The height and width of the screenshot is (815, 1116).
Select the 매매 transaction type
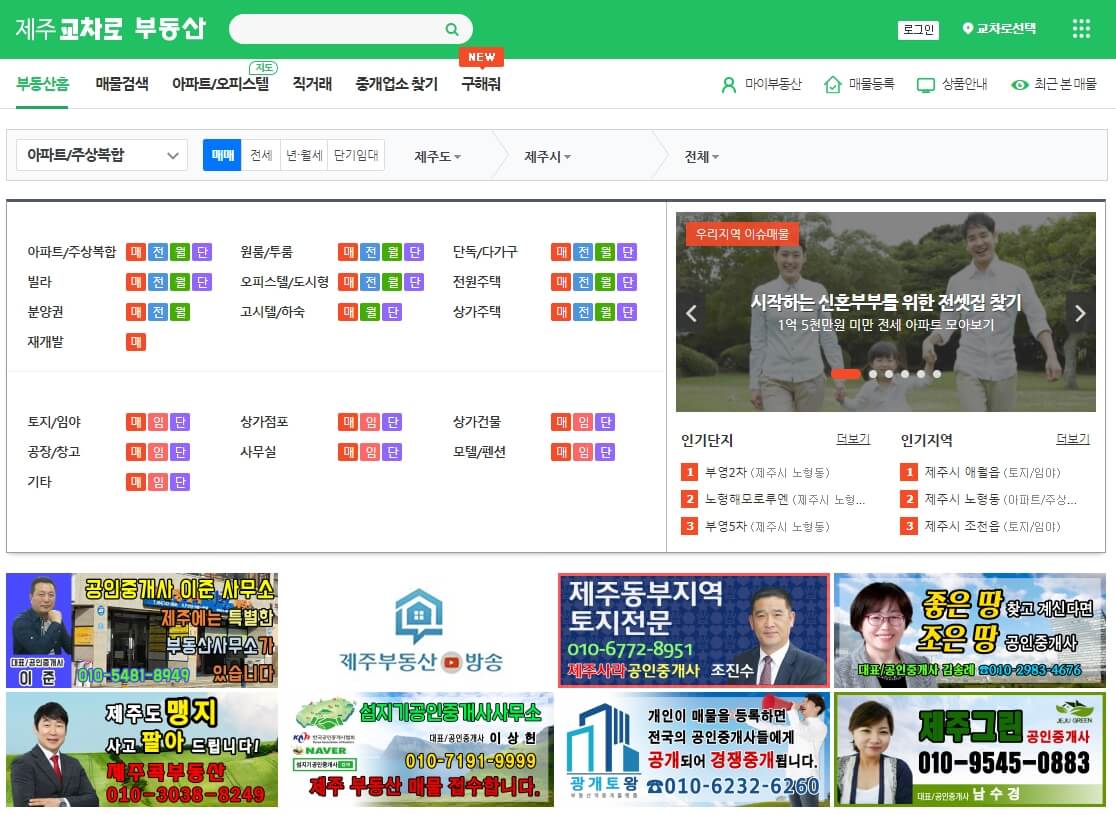tap(222, 155)
